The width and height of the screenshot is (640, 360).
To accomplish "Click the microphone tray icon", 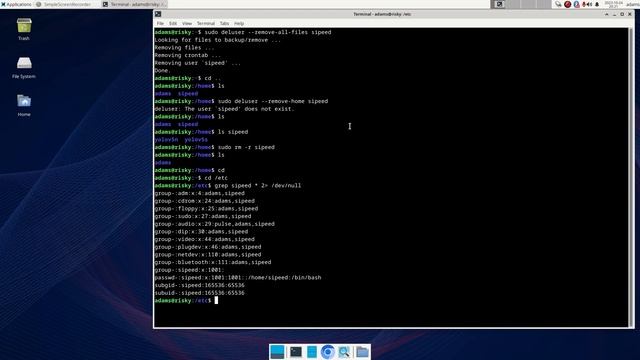I will pos(584,4).
